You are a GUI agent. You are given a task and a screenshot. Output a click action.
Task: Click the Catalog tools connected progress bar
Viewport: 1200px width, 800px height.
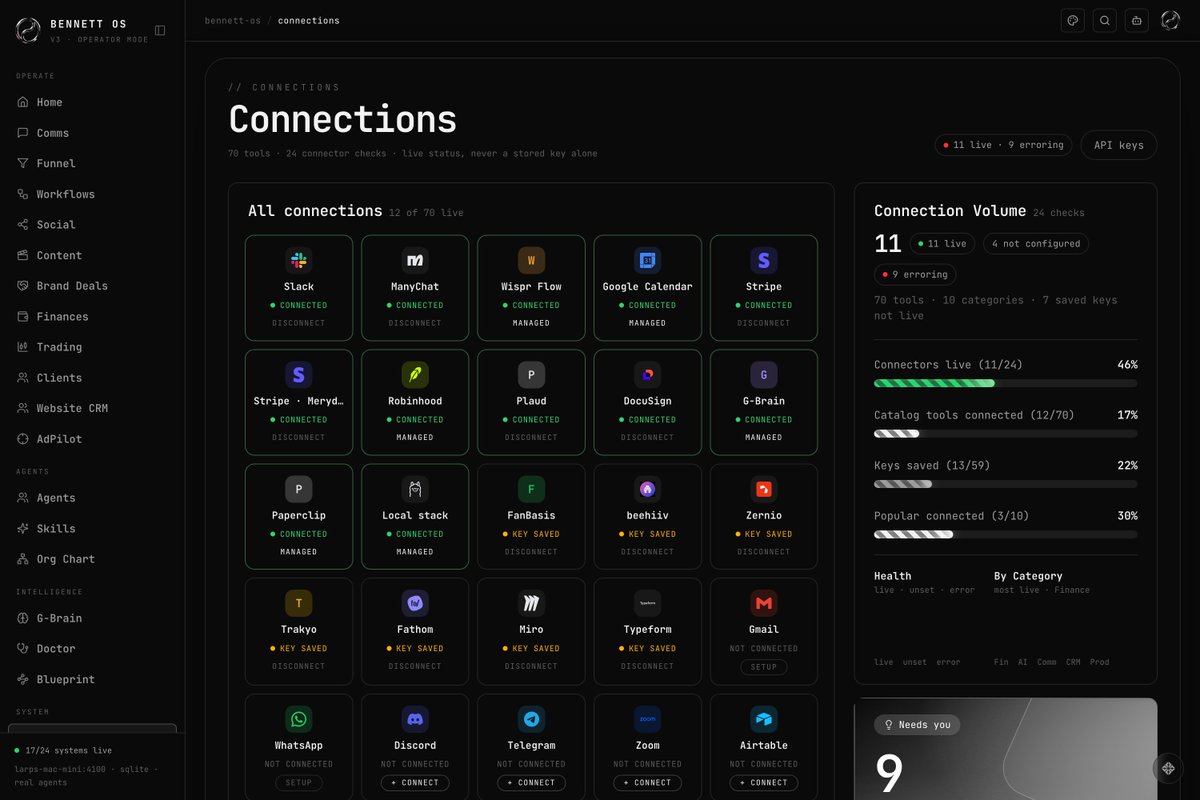pos(1005,433)
